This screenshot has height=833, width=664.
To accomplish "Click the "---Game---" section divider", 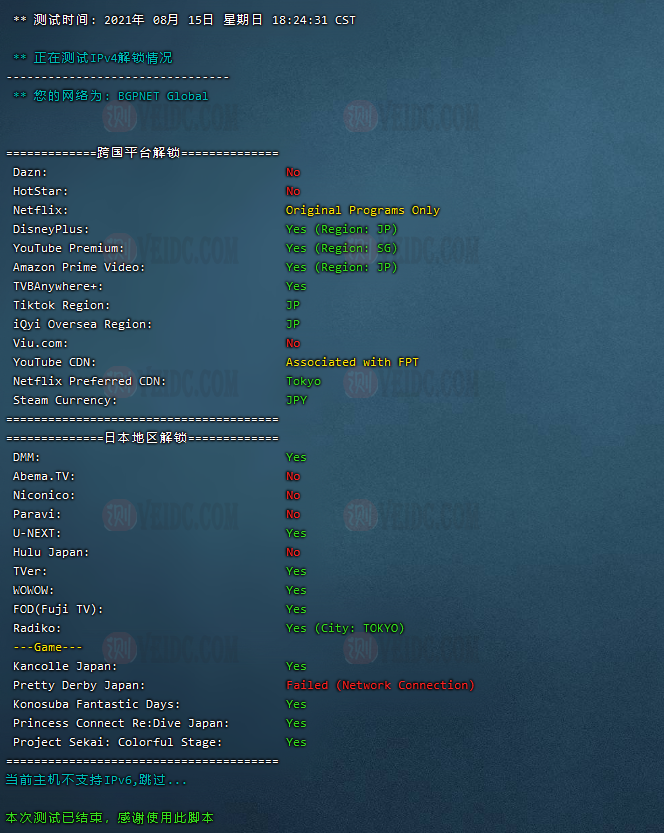I will tap(48, 647).
